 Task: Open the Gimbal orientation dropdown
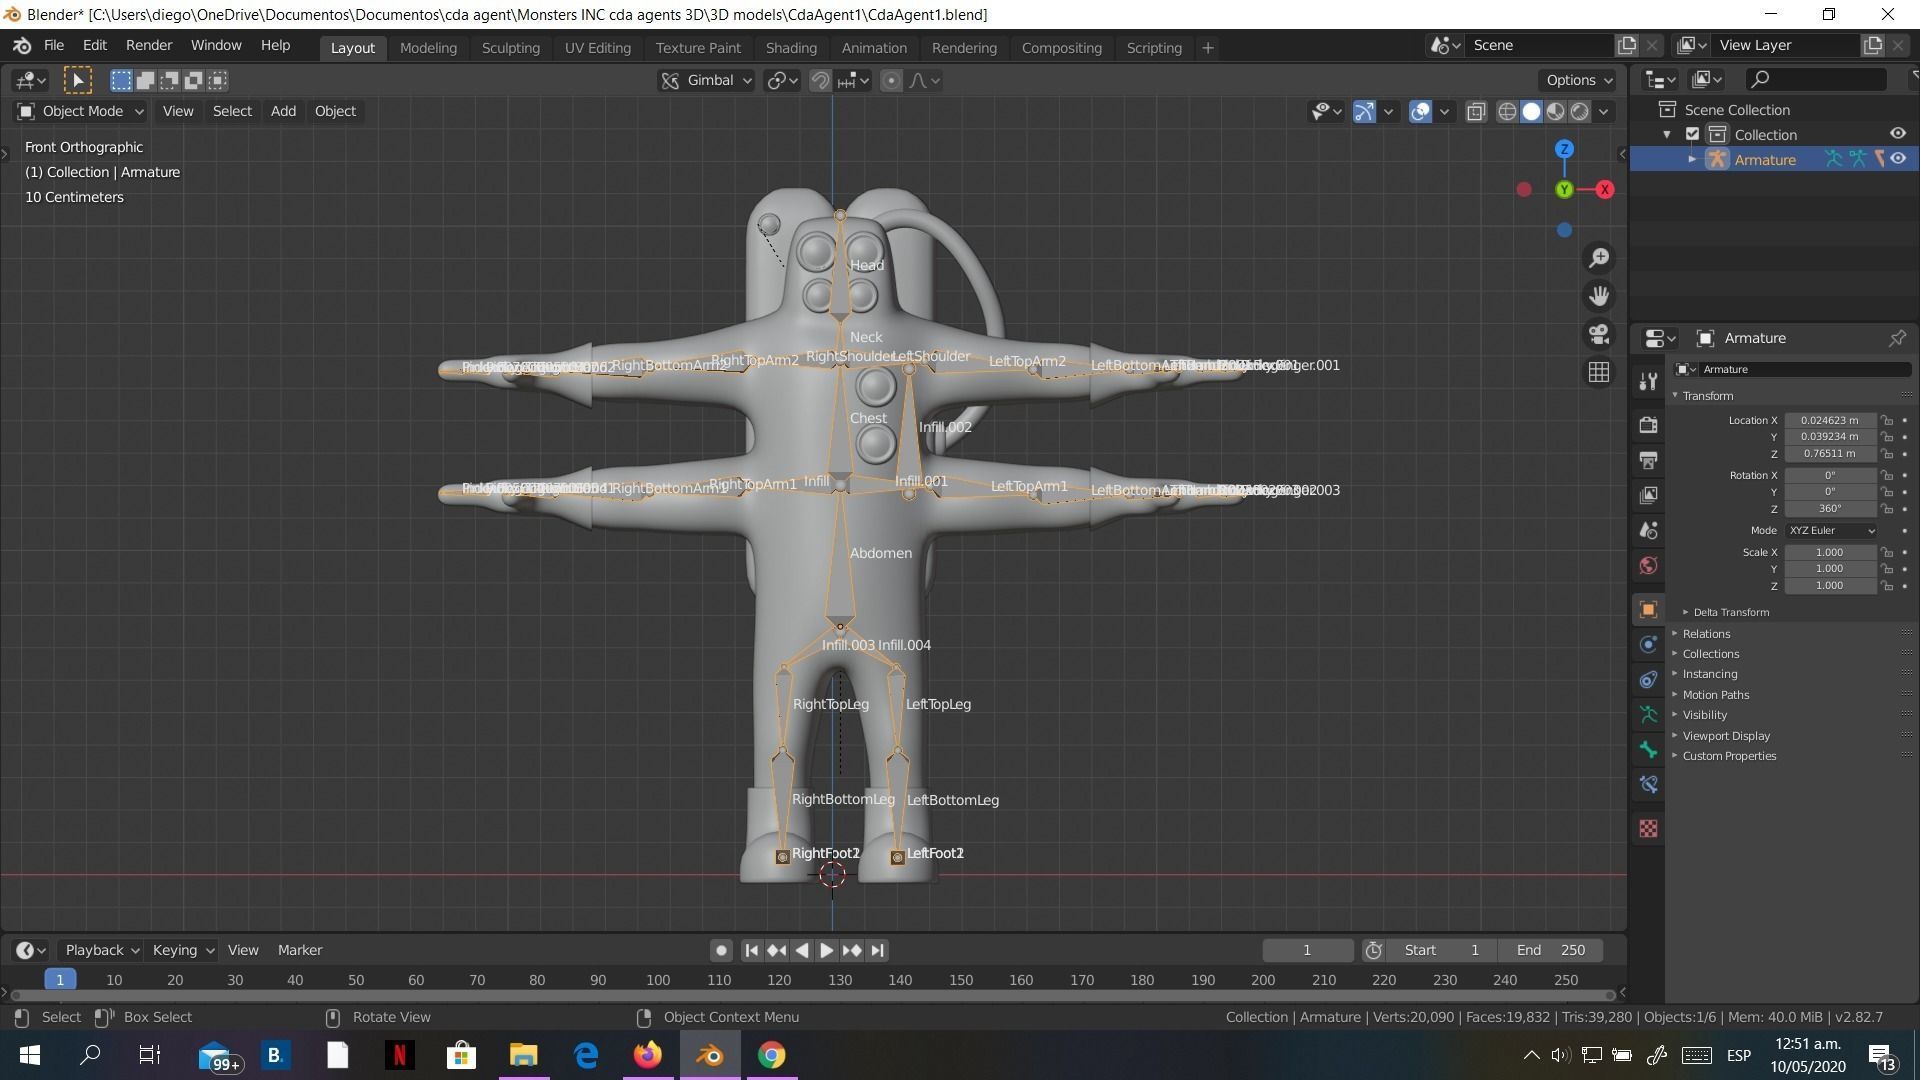click(708, 80)
